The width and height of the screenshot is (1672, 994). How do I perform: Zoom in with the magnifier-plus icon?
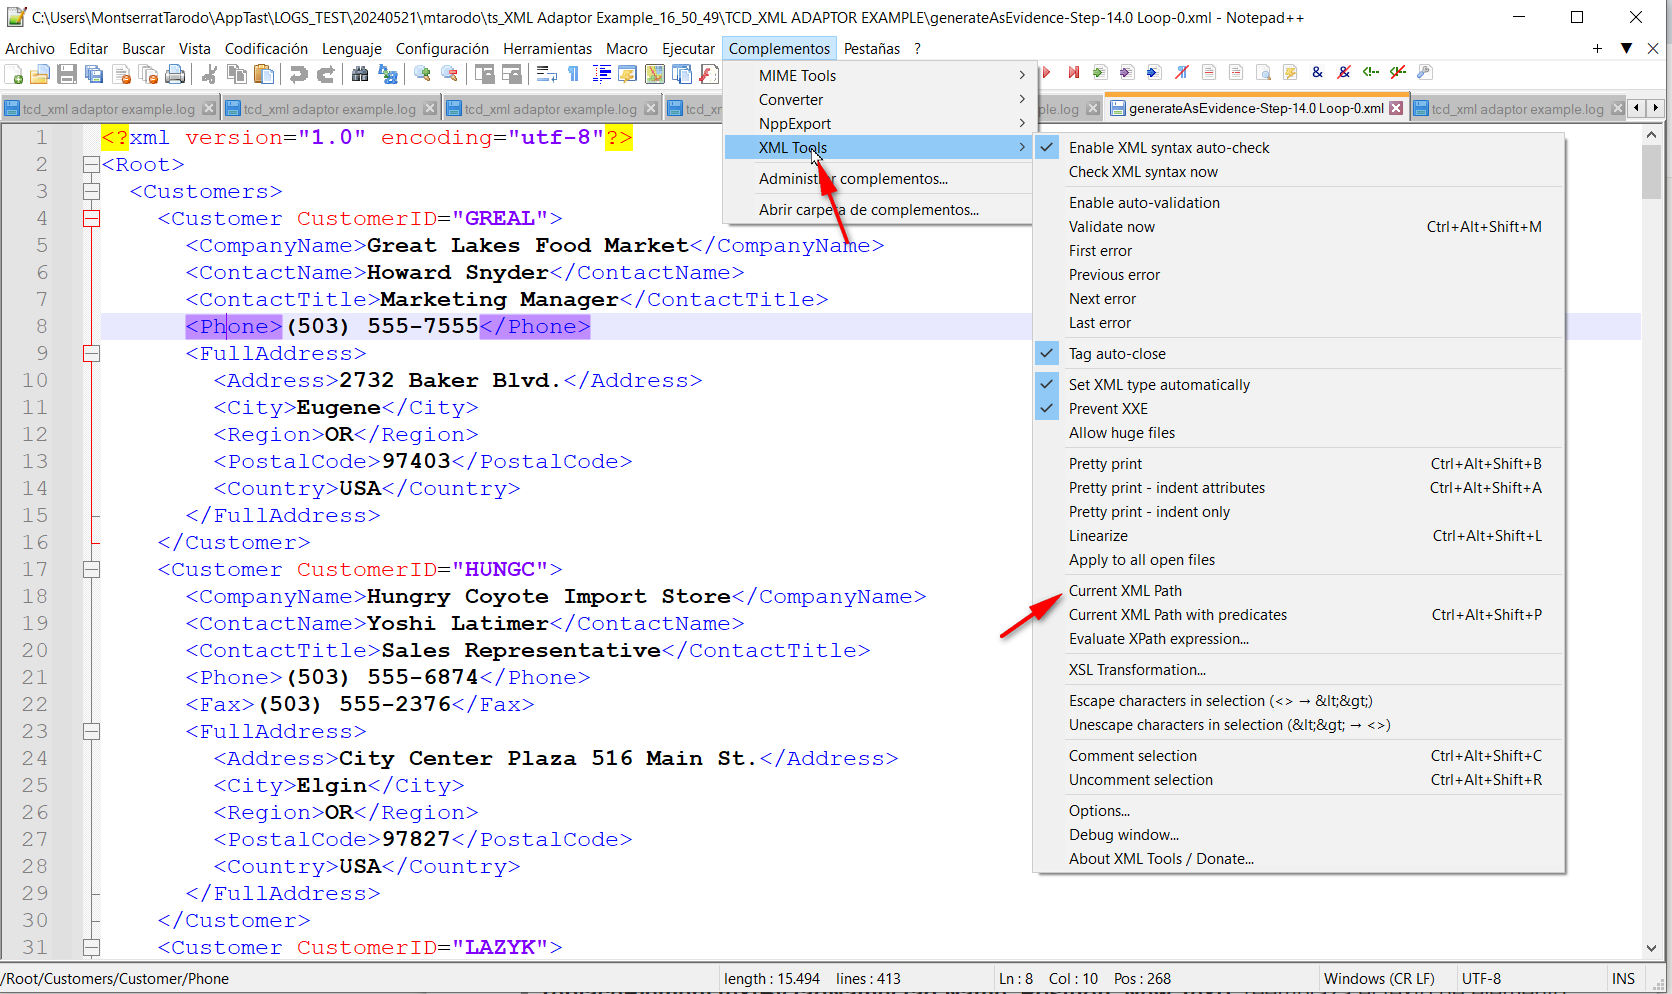click(x=422, y=73)
